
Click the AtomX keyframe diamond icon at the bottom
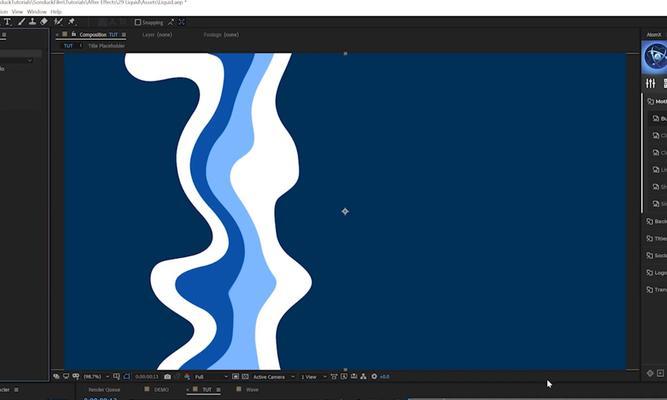650,373
